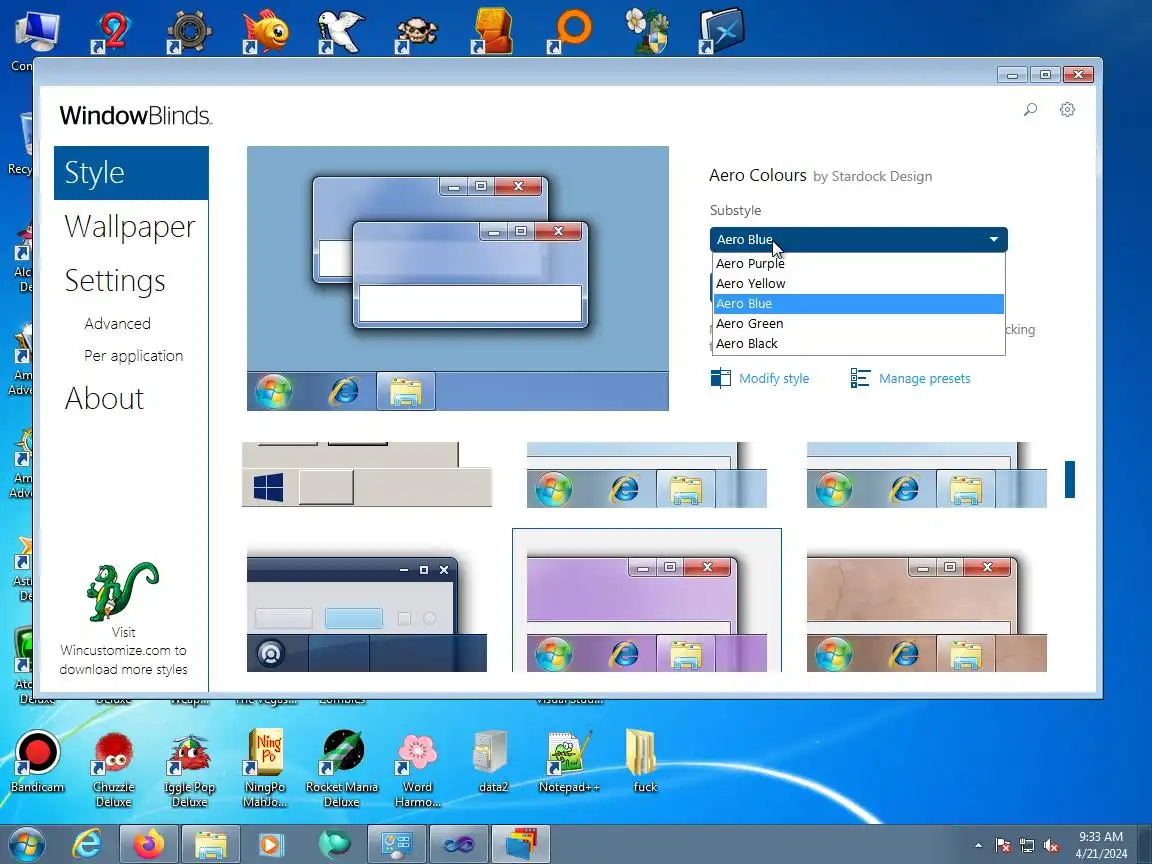This screenshot has width=1152, height=864.
Task: Select the dark navy style thumbnail
Action: pos(367,610)
